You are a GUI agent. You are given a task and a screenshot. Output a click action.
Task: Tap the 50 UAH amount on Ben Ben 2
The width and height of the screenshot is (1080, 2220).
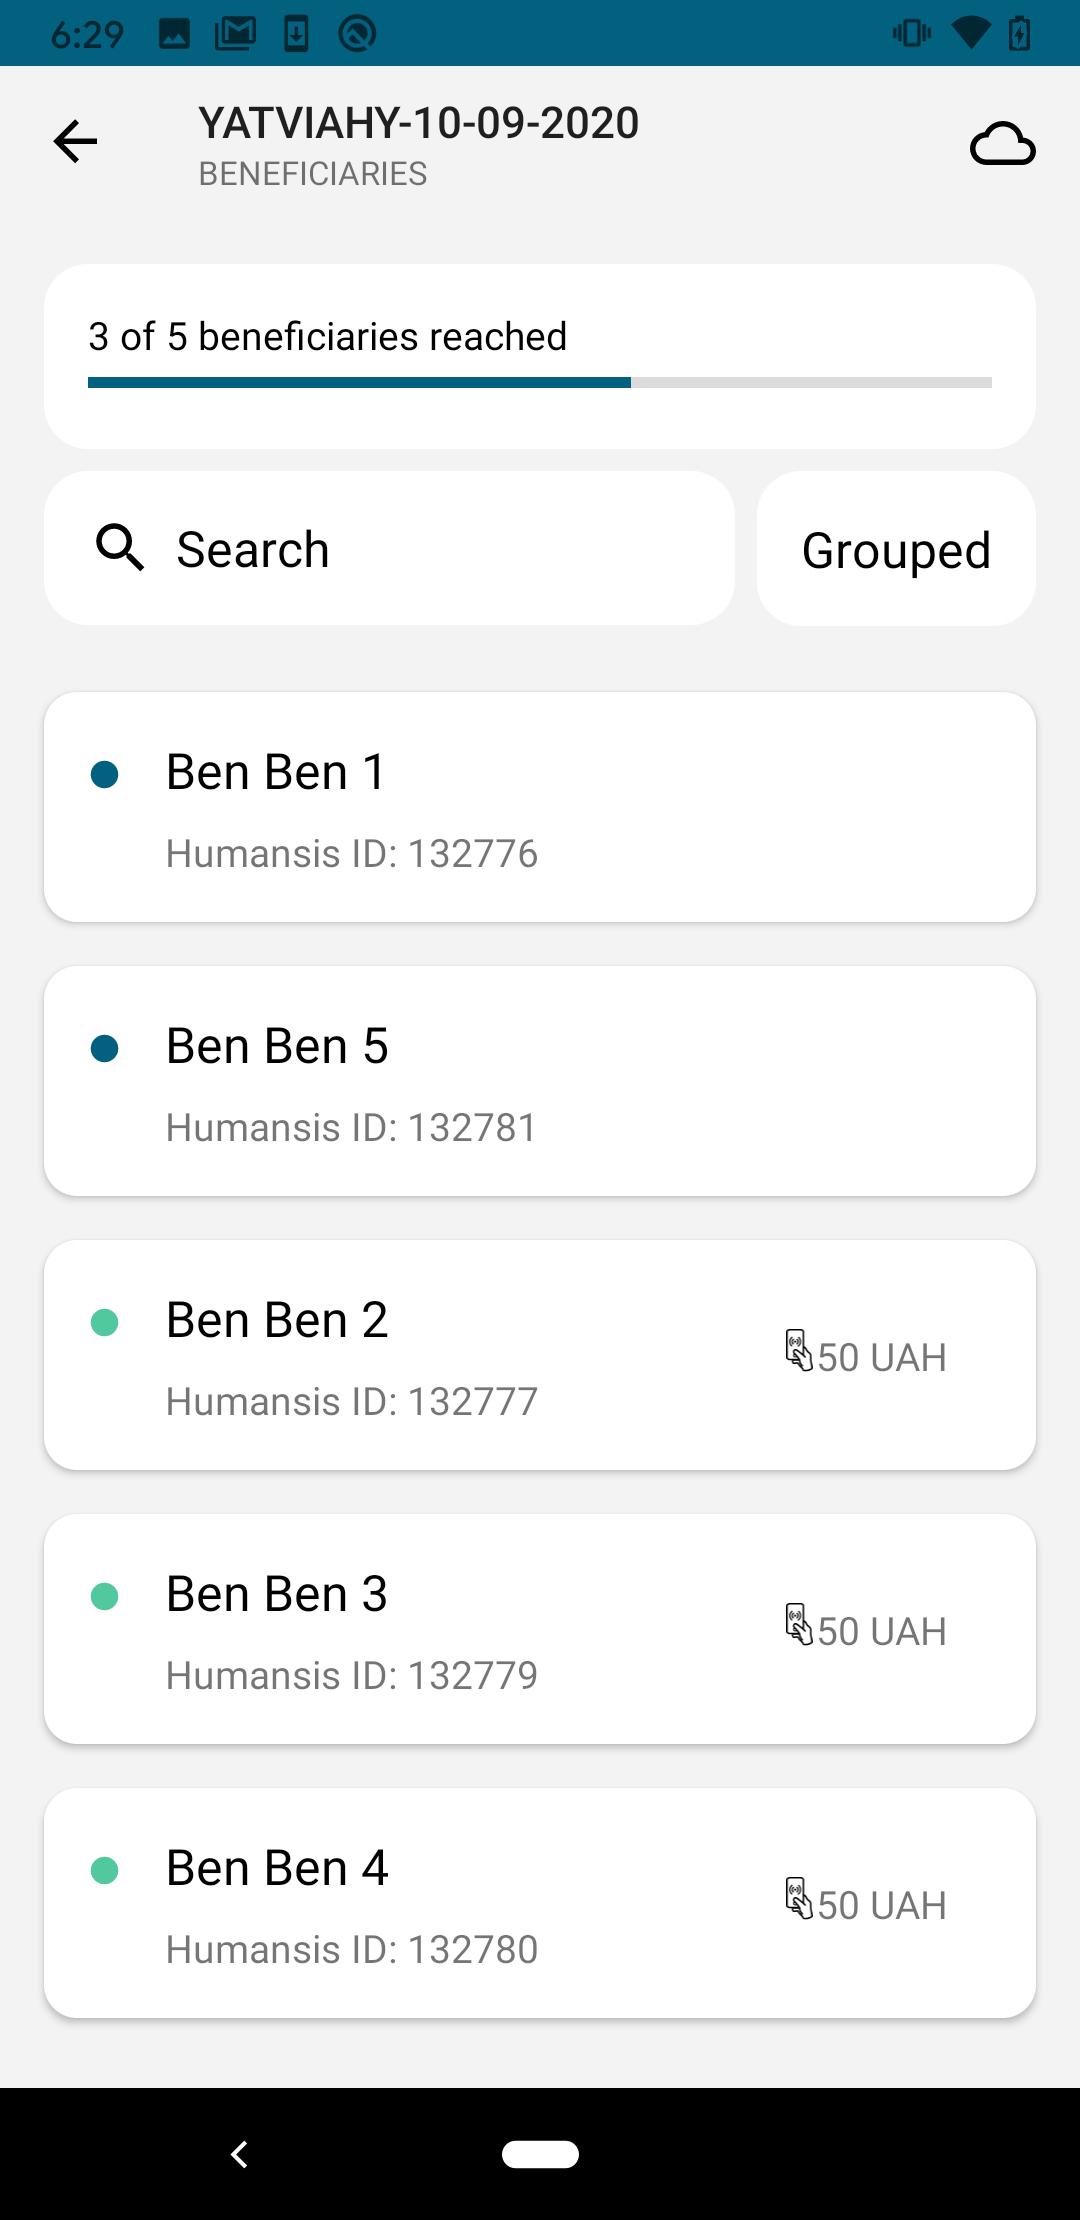click(x=882, y=1358)
